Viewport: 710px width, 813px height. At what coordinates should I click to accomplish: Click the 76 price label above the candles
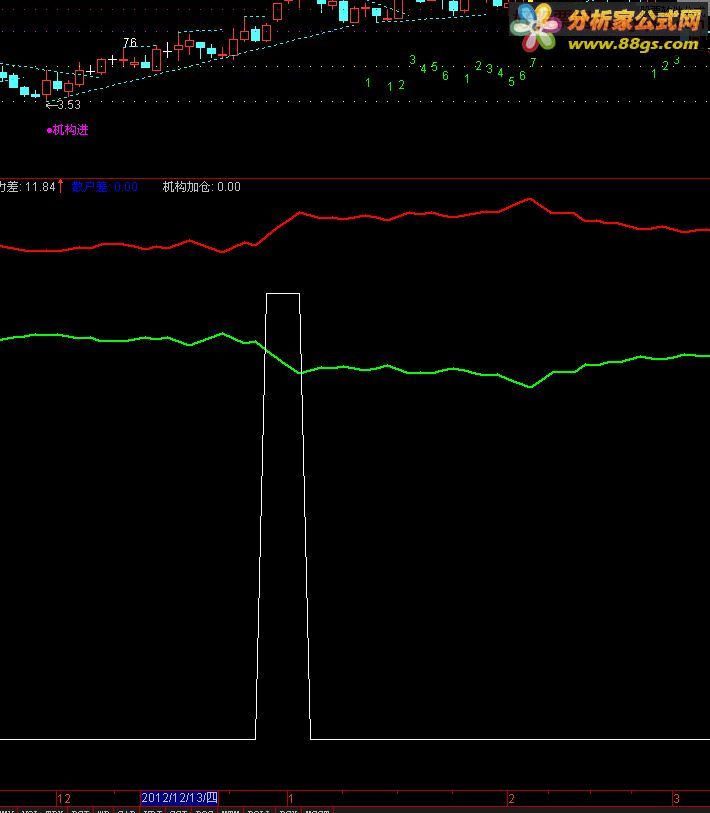130,43
